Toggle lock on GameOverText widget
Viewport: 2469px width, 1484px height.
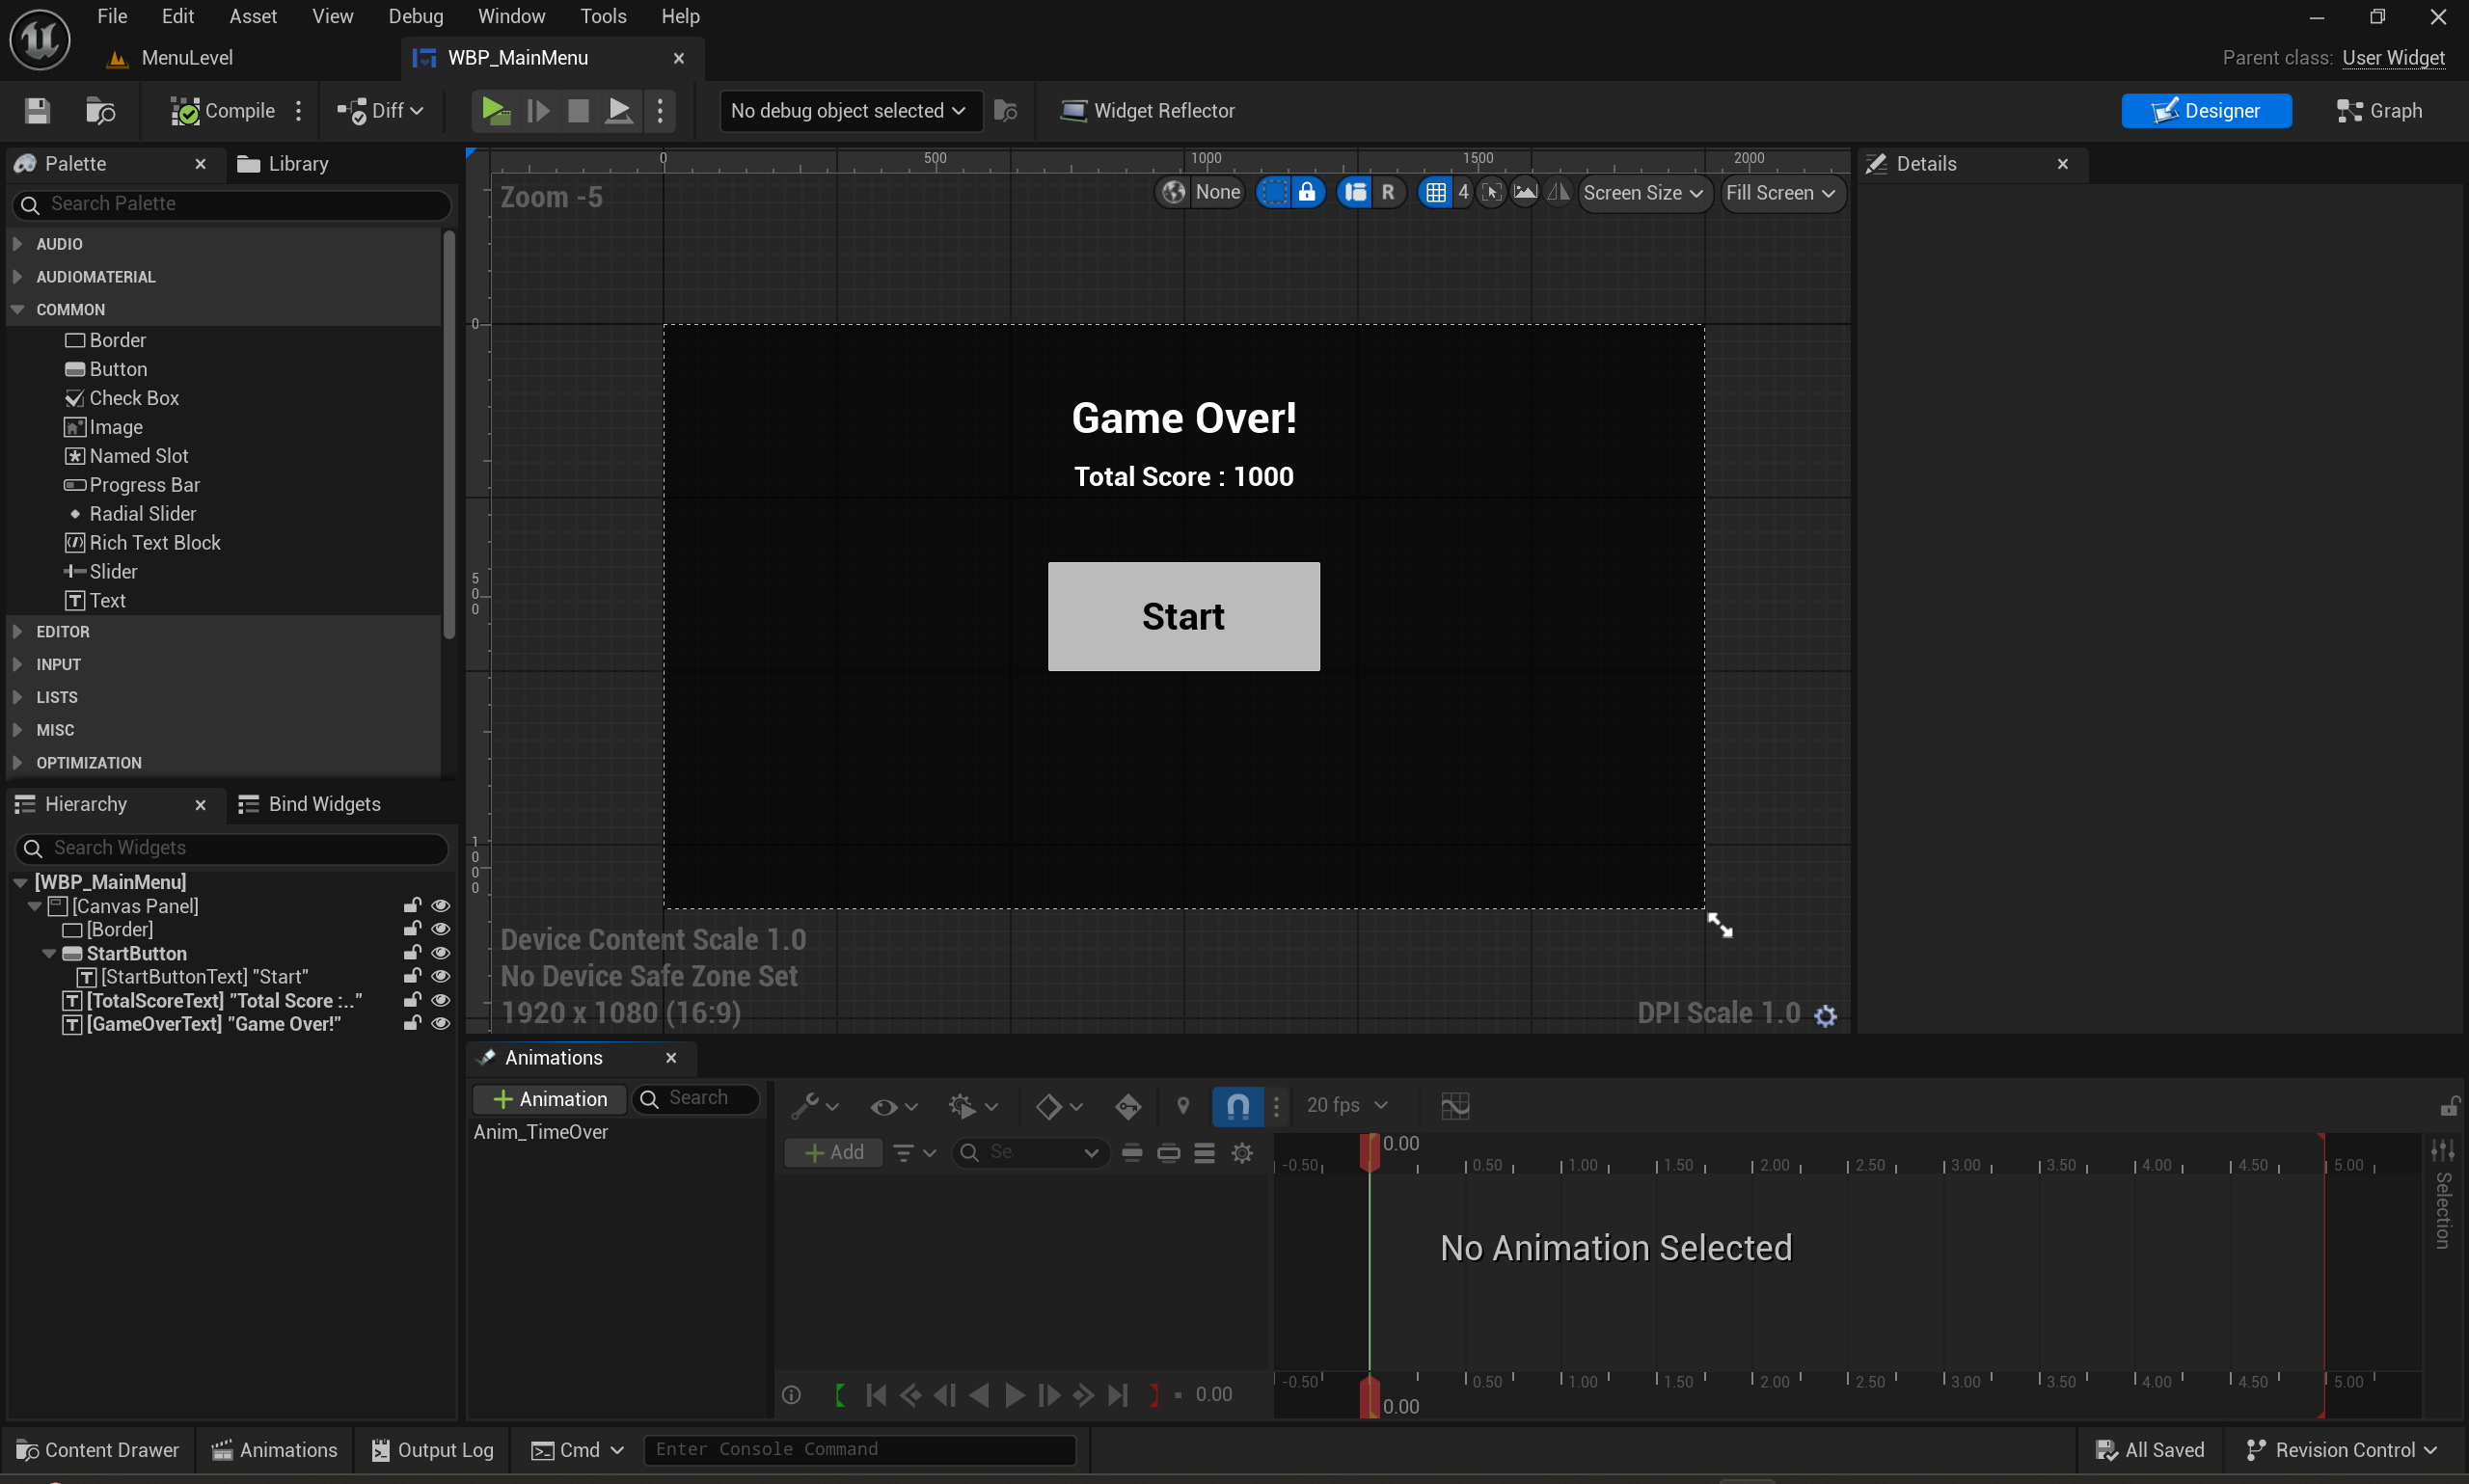click(411, 1023)
